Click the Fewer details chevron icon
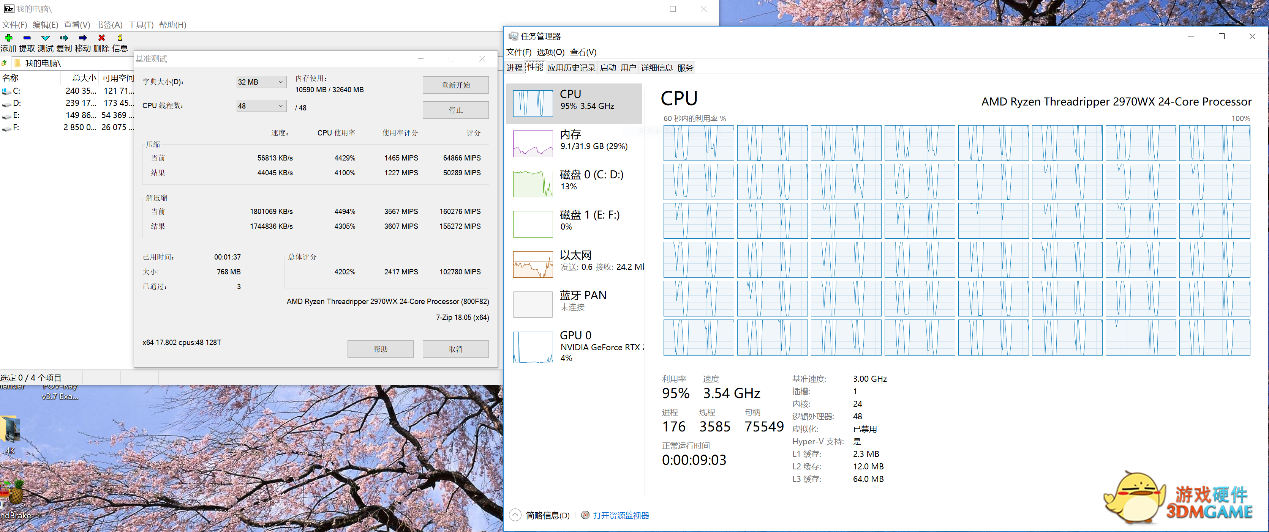 coord(515,515)
